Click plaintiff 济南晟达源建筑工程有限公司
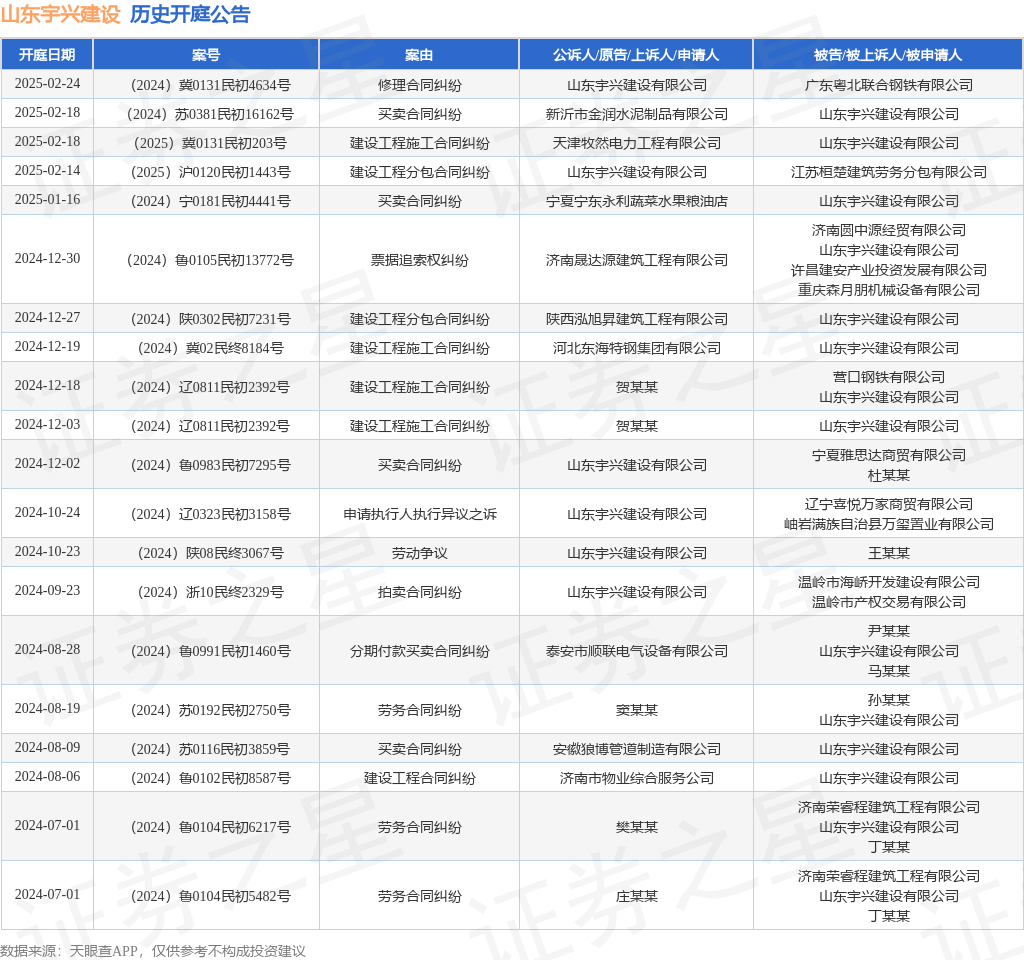Viewport: 1024px width, 960px height. point(637,261)
